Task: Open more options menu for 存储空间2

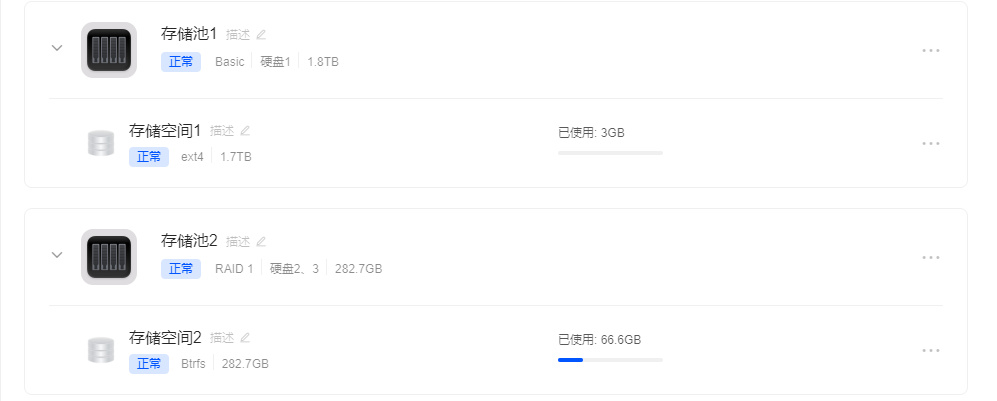Action: coord(931,350)
